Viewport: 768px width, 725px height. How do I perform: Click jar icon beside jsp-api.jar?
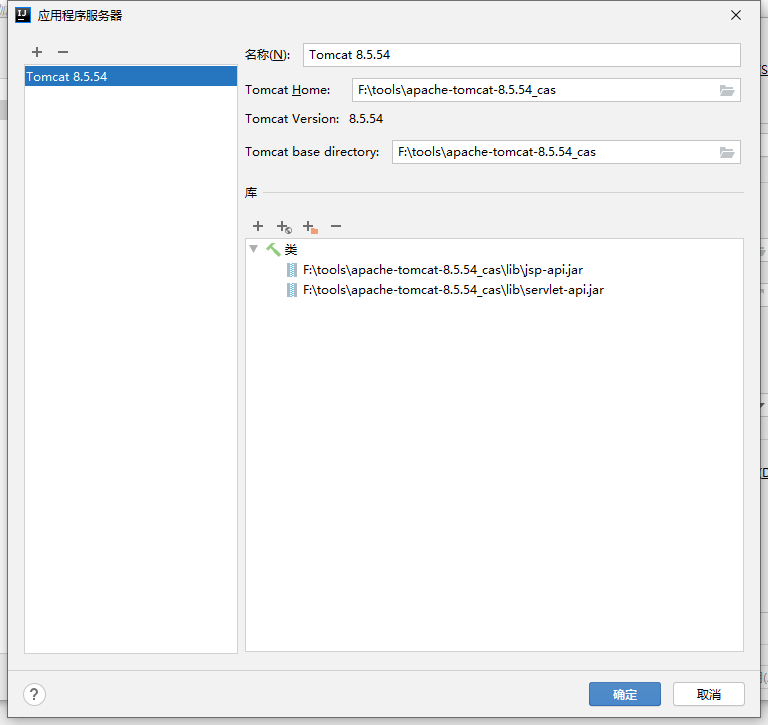(291, 270)
